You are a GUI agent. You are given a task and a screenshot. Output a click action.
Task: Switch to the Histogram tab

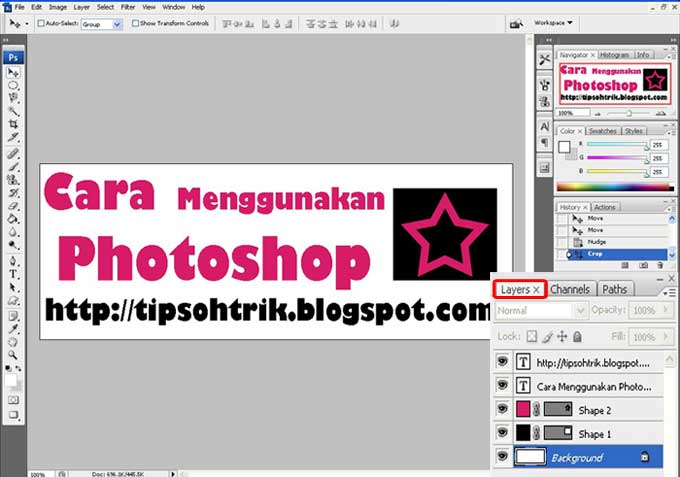(615, 55)
